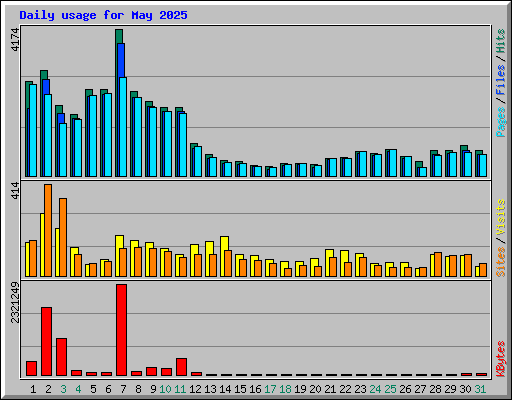The width and height of the screenshot is (512, 400).
Task: Click day label 12 on x-axis
Action: (195, 389)
